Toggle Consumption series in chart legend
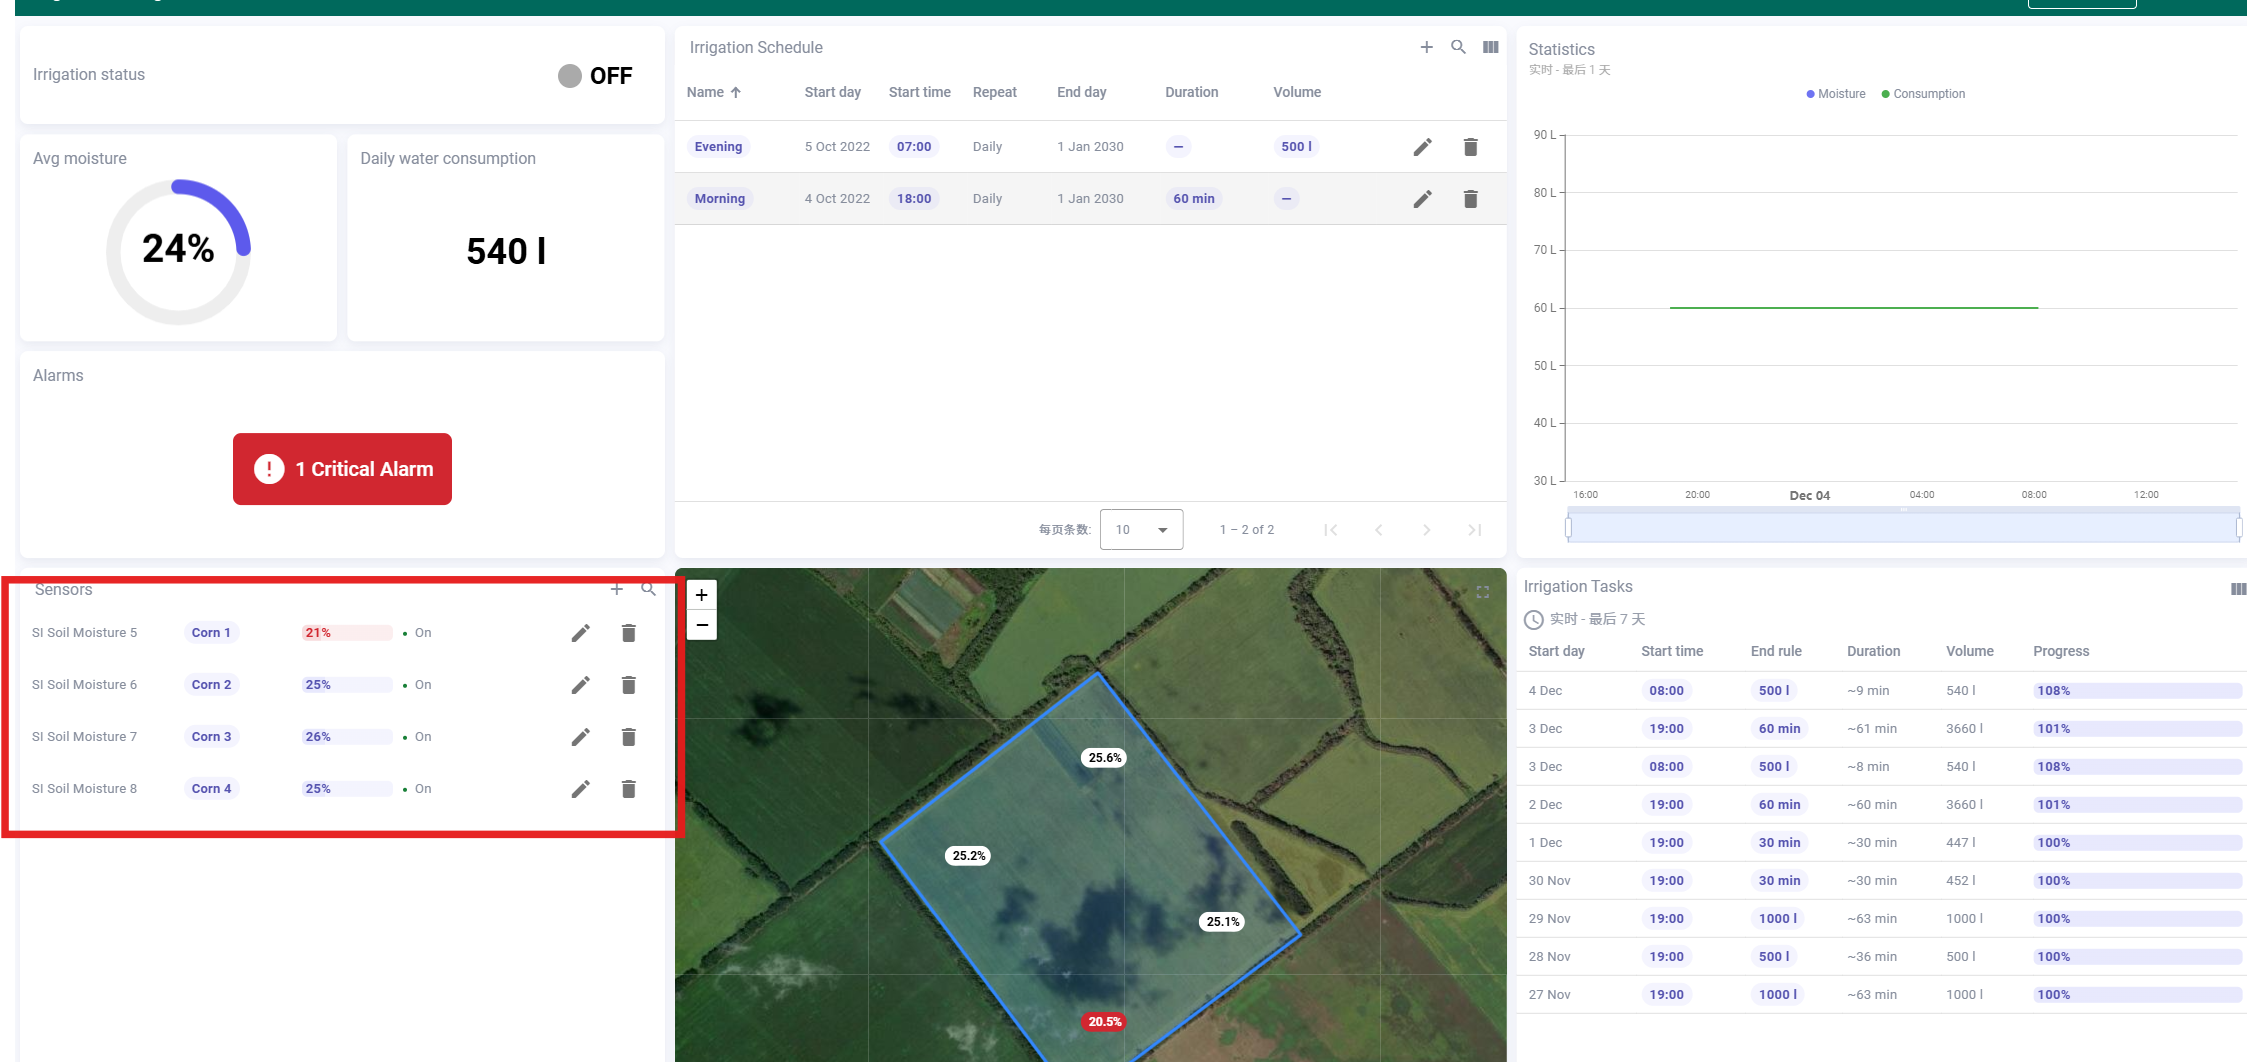The image size is (2247, 1062). 1922,94
